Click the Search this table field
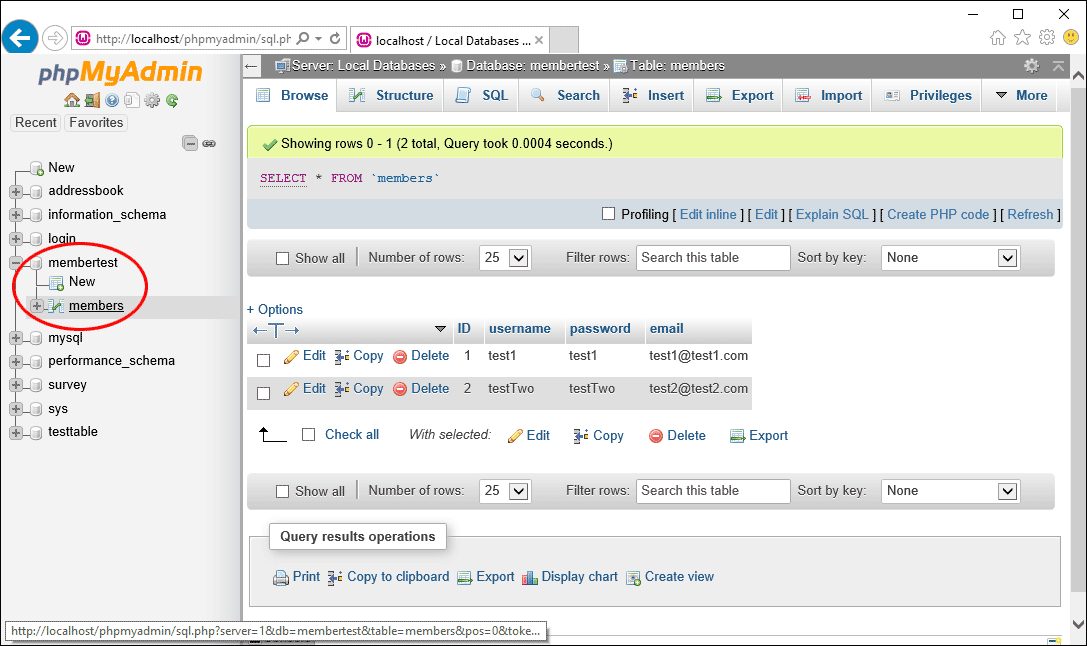The height and width of the screenshot is (646, 1087). (712, 257)
